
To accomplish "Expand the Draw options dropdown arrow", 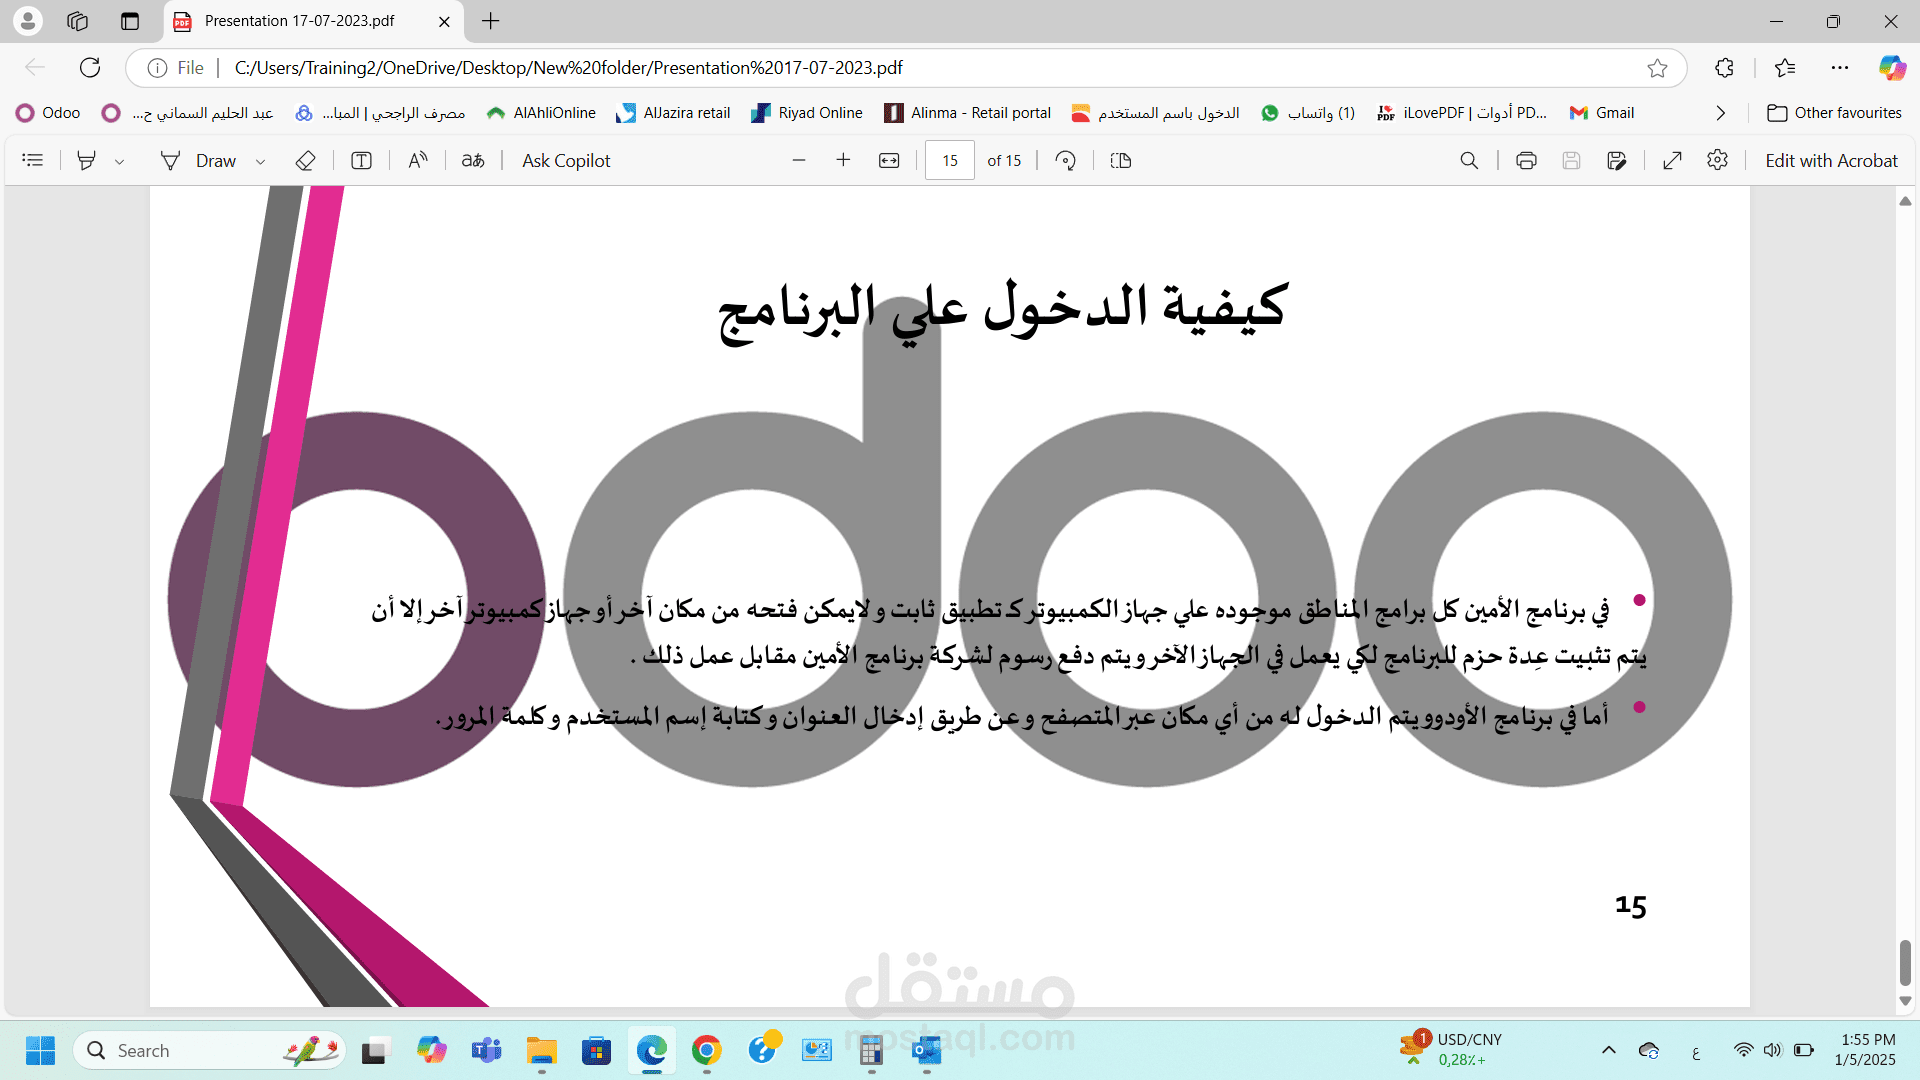I will pyautogui.click(x=260, y=161).
